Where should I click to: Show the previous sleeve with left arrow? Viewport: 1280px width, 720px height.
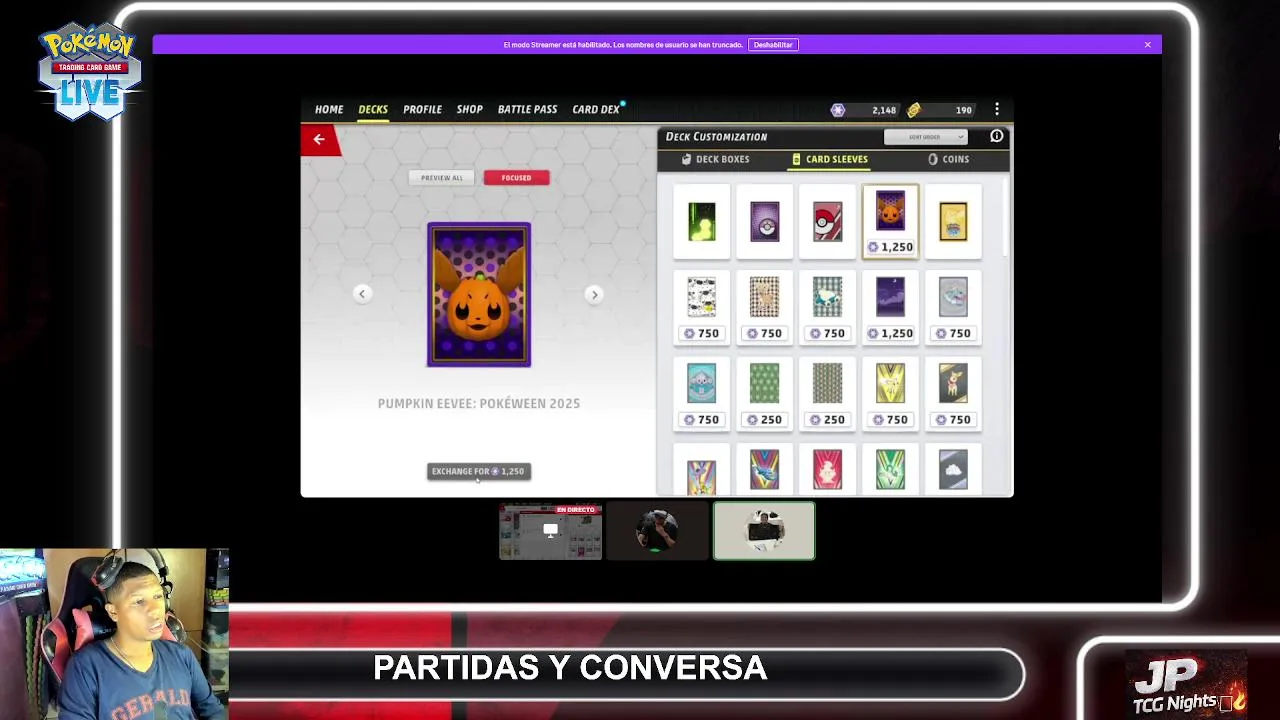tap(362, 294)
